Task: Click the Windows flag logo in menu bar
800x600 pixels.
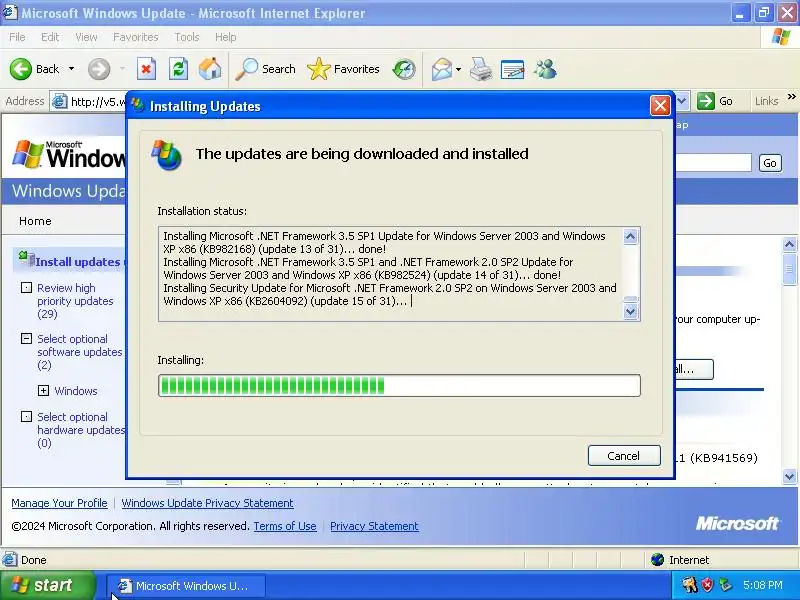Action: coord(781,37)
